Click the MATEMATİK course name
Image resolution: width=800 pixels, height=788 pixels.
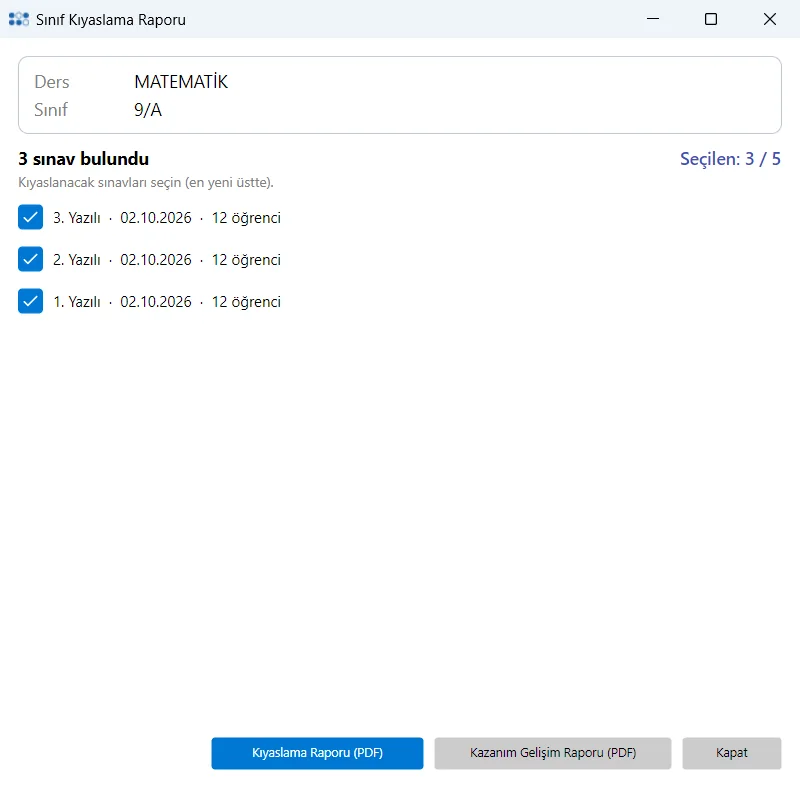coord(181,82)
